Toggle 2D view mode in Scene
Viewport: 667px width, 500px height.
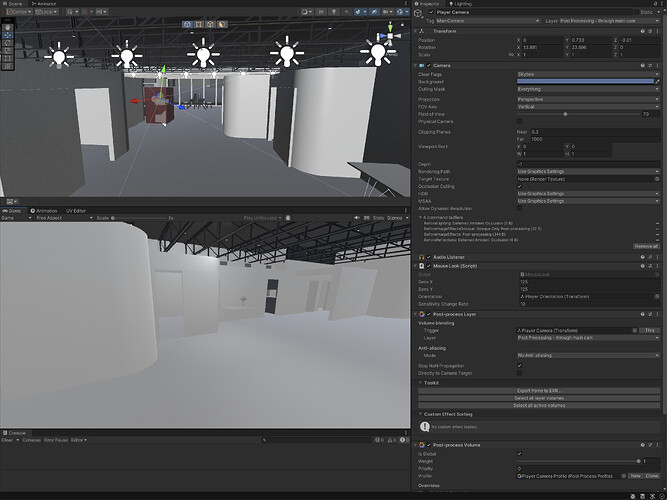[x=321, y=12]
